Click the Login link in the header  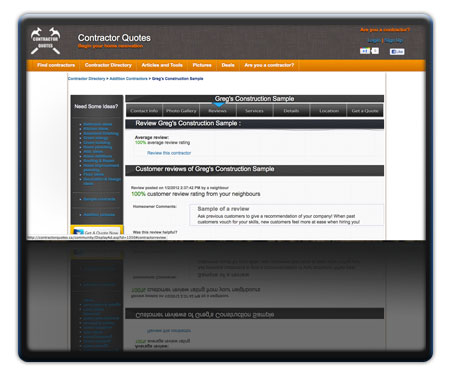tap(374, 40)
